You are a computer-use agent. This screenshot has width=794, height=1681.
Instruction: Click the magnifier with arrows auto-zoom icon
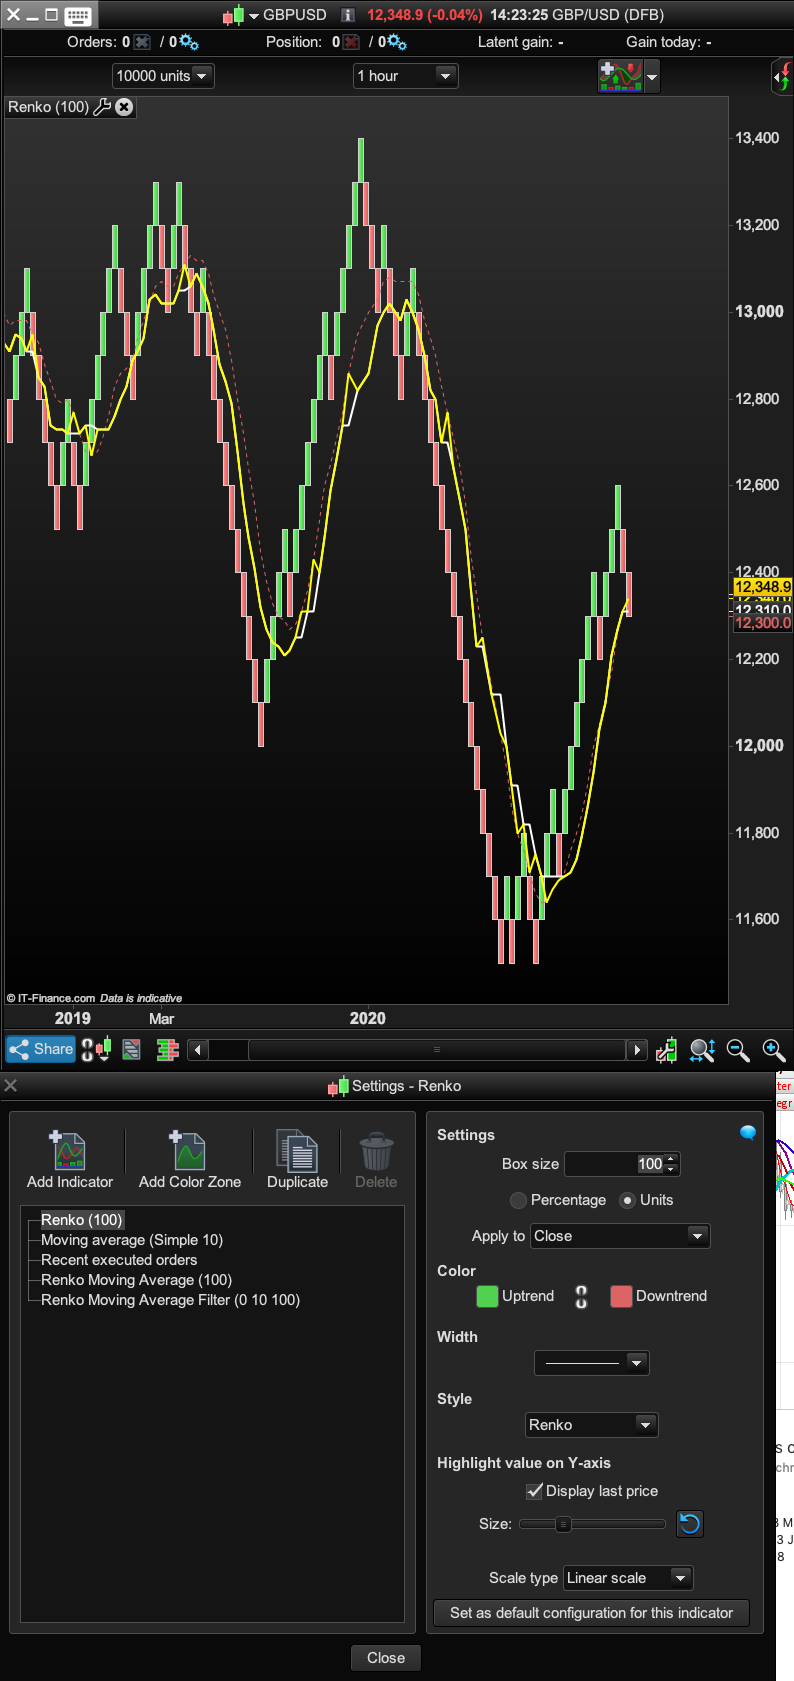[x=702, y=1050]
